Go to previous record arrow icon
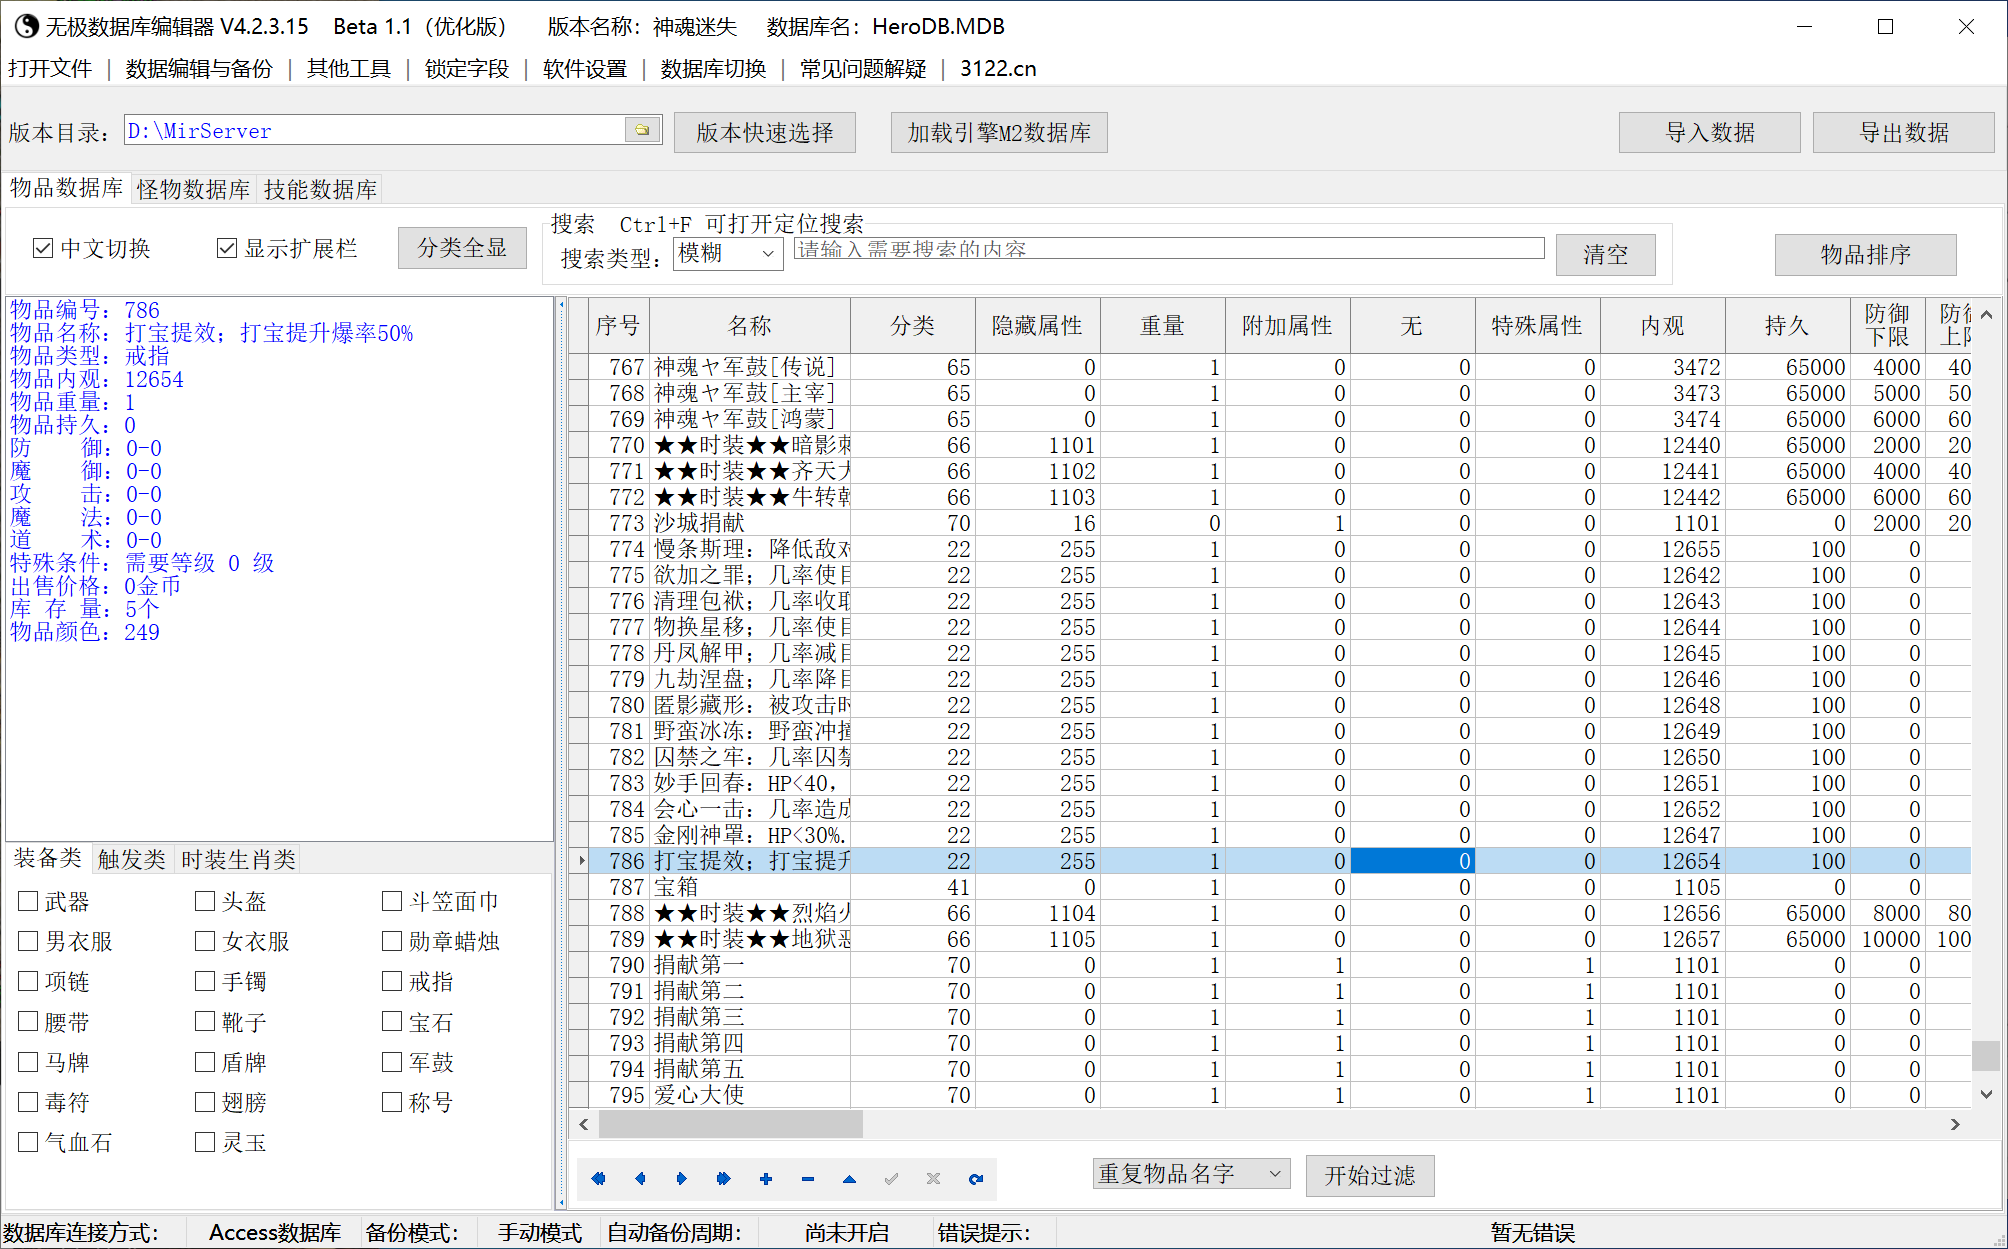This screenshot has height=1249, width=2008. coord(640,1178)
